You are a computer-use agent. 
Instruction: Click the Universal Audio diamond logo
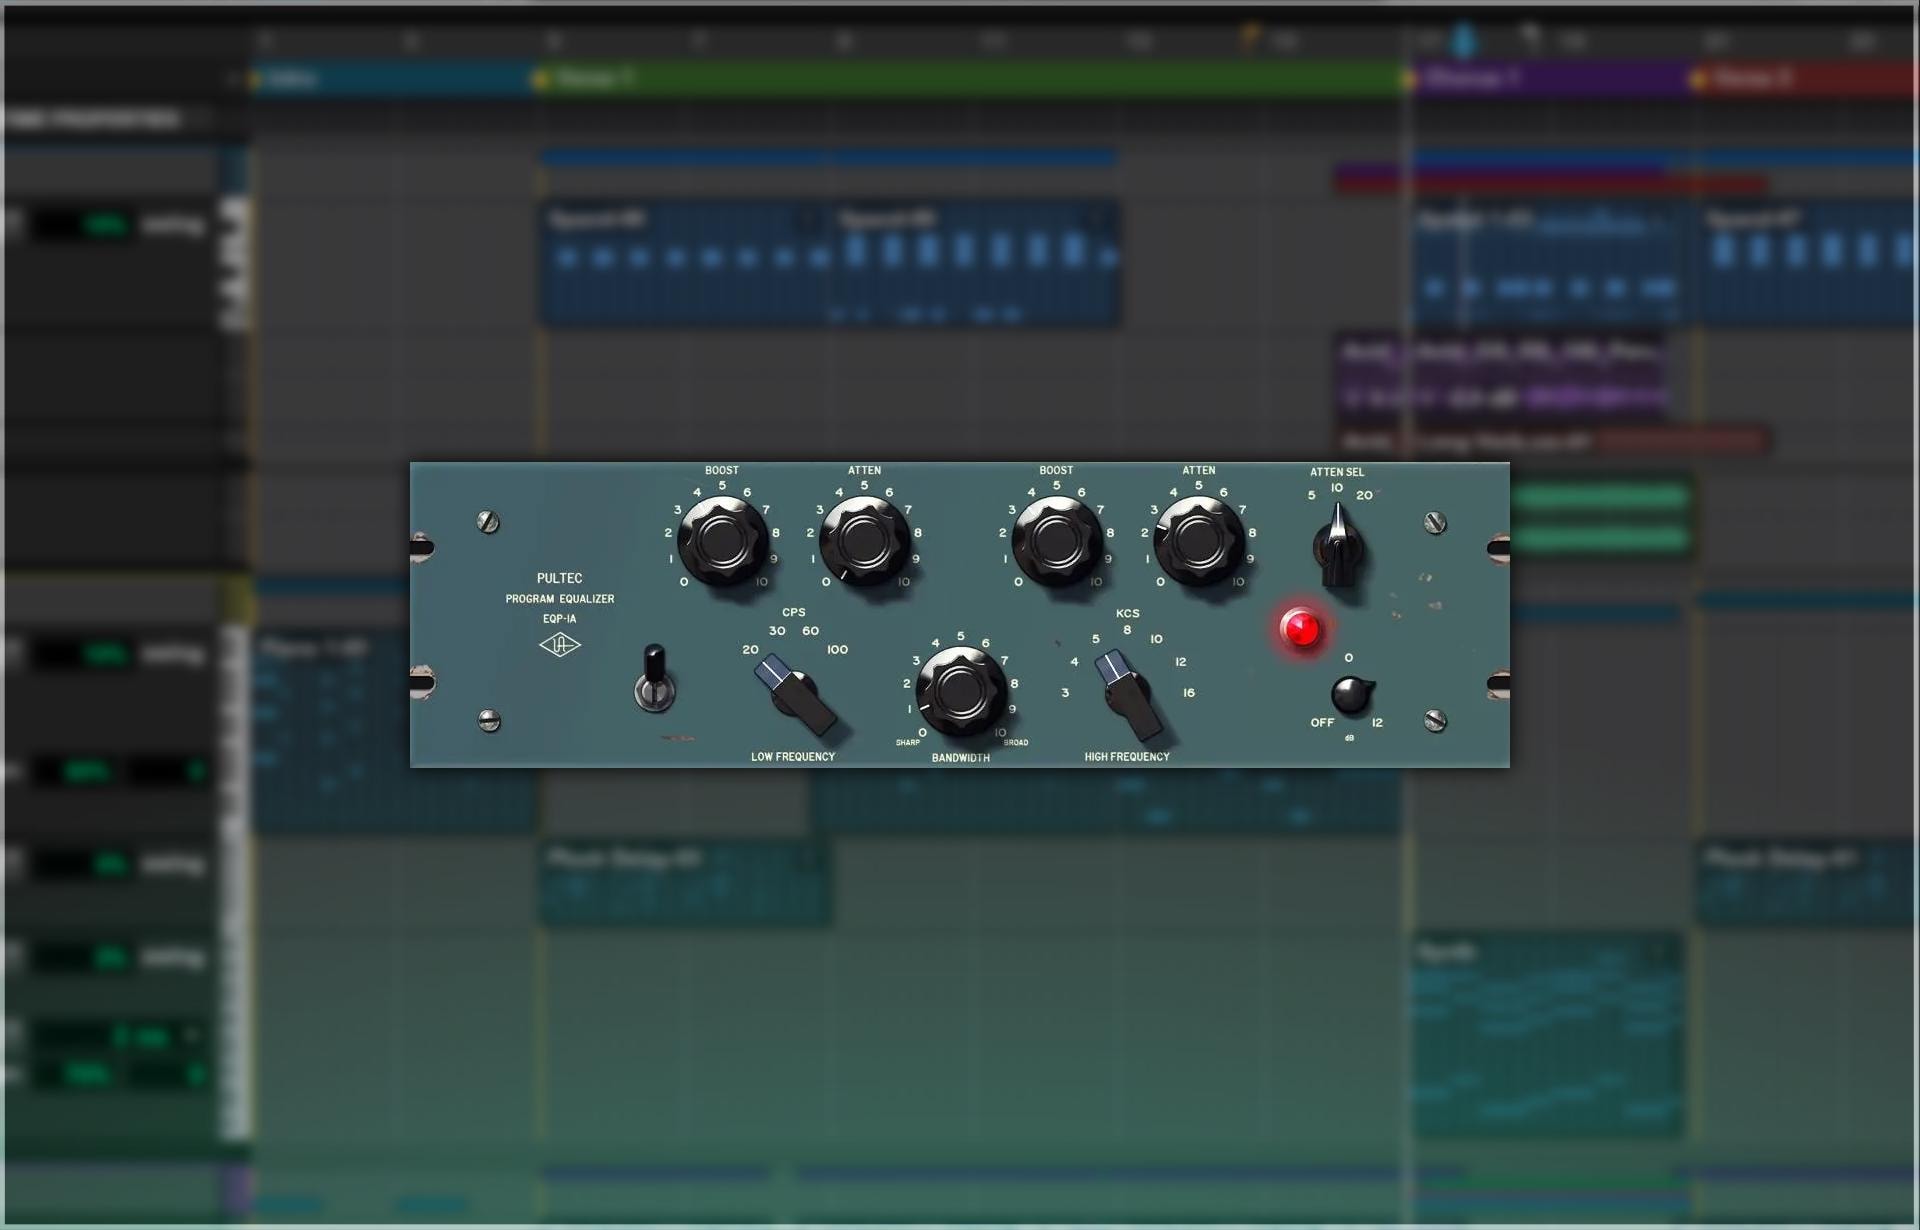click(560, 645)
